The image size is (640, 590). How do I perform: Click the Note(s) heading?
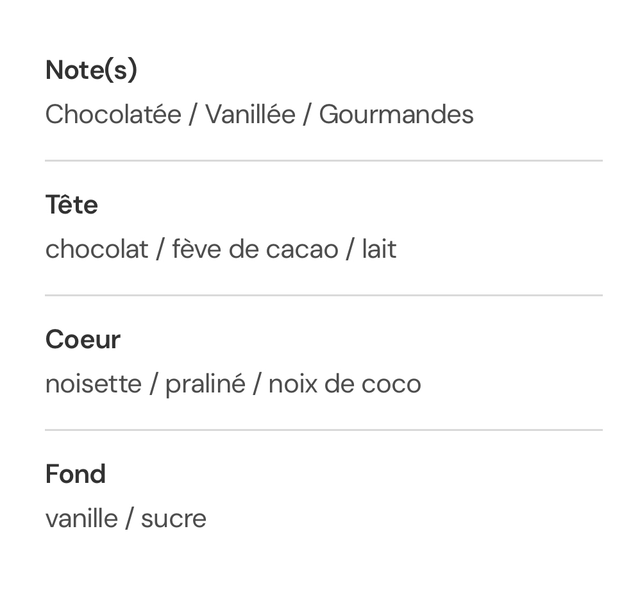[x=91, y=70]
